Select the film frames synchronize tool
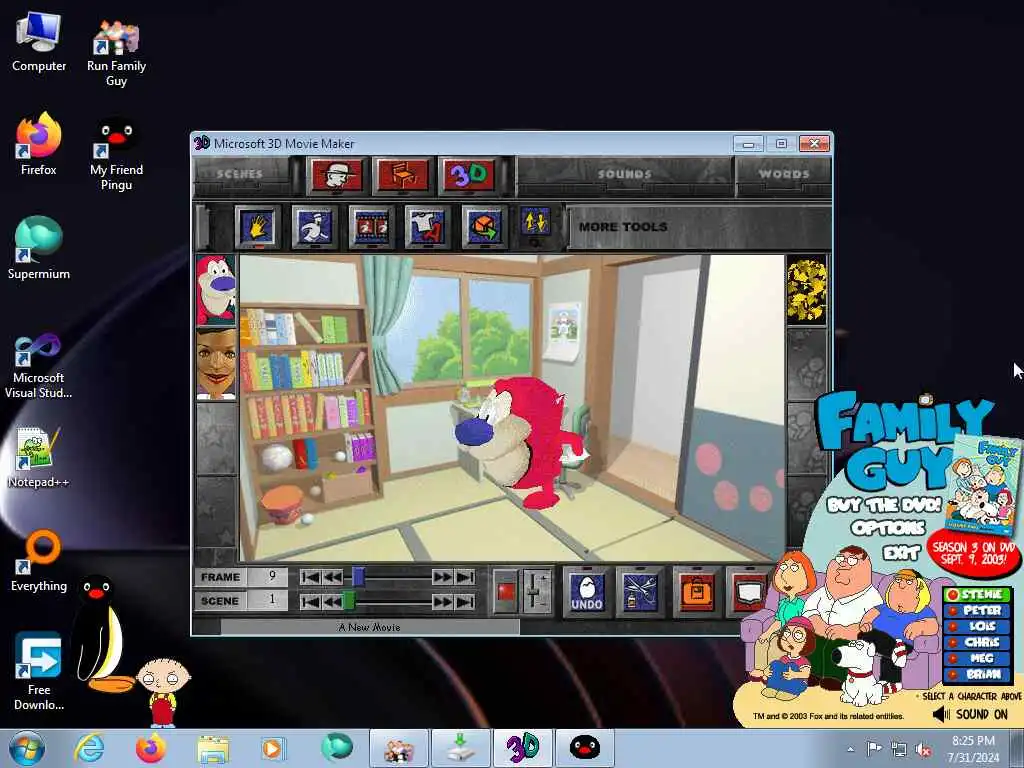 [x=371, y=227]
